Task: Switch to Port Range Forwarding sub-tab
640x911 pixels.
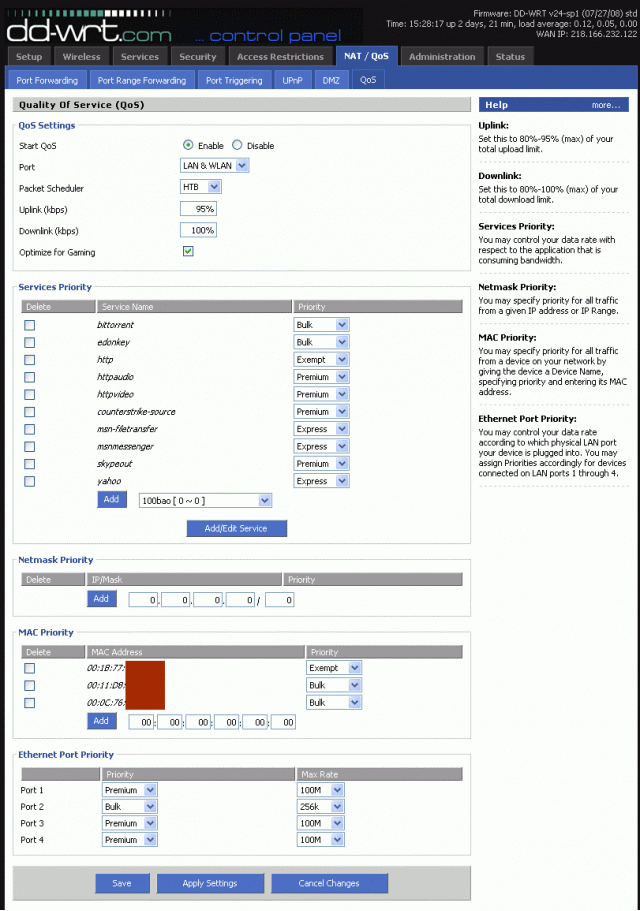Action: coord(142,80)
